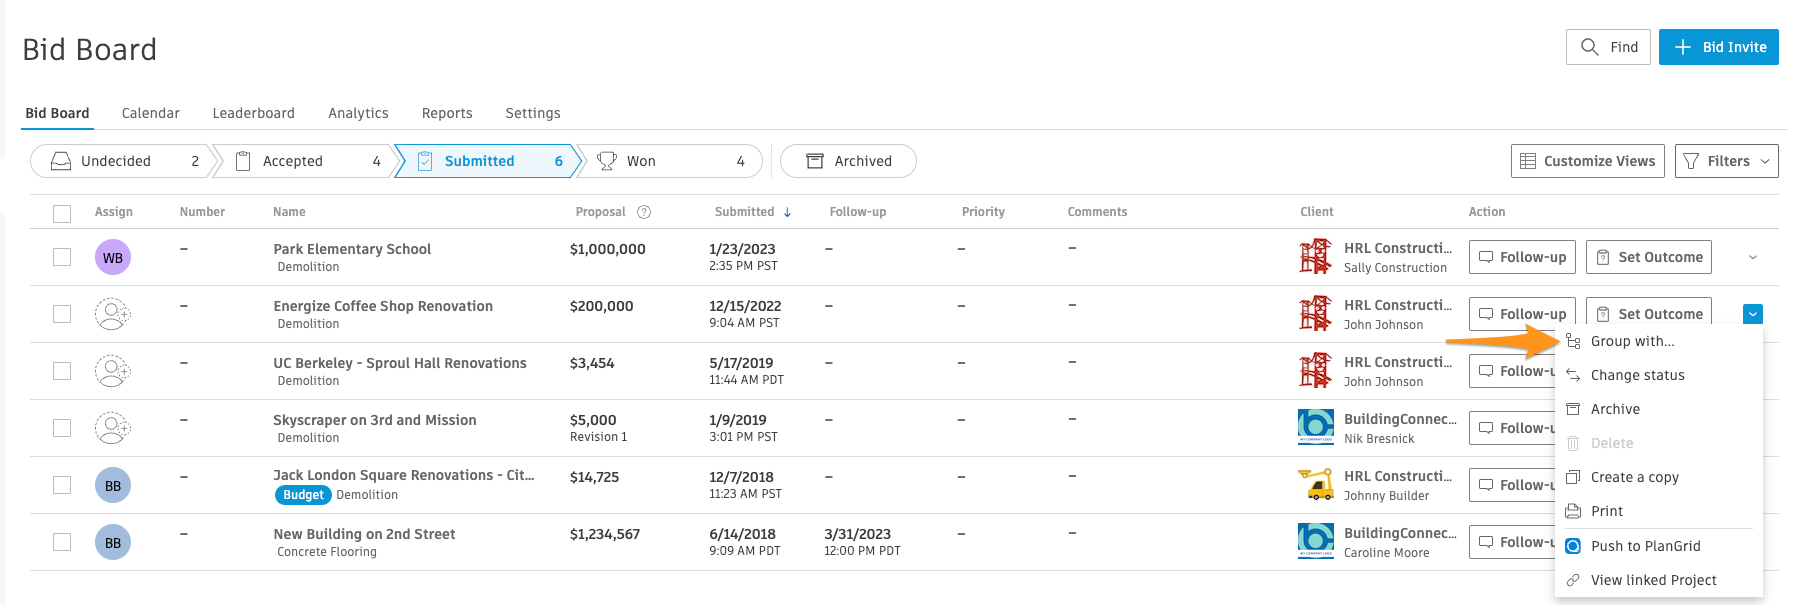Click Set Outcome for Park Elementary School
Viewport: 1802px width, 605px height.
coord(1648,257)
